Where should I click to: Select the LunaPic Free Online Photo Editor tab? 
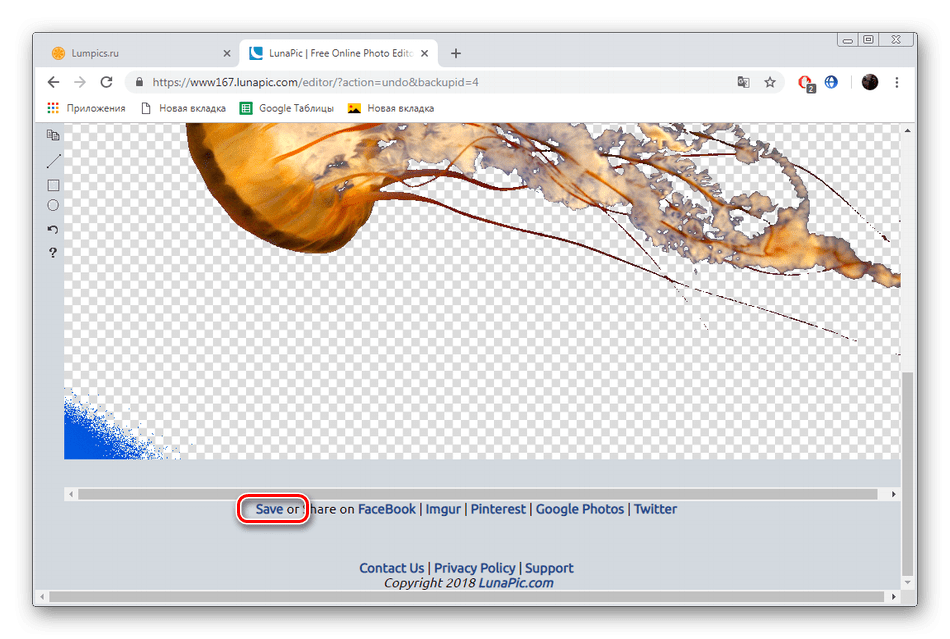(x=339, y=53)
